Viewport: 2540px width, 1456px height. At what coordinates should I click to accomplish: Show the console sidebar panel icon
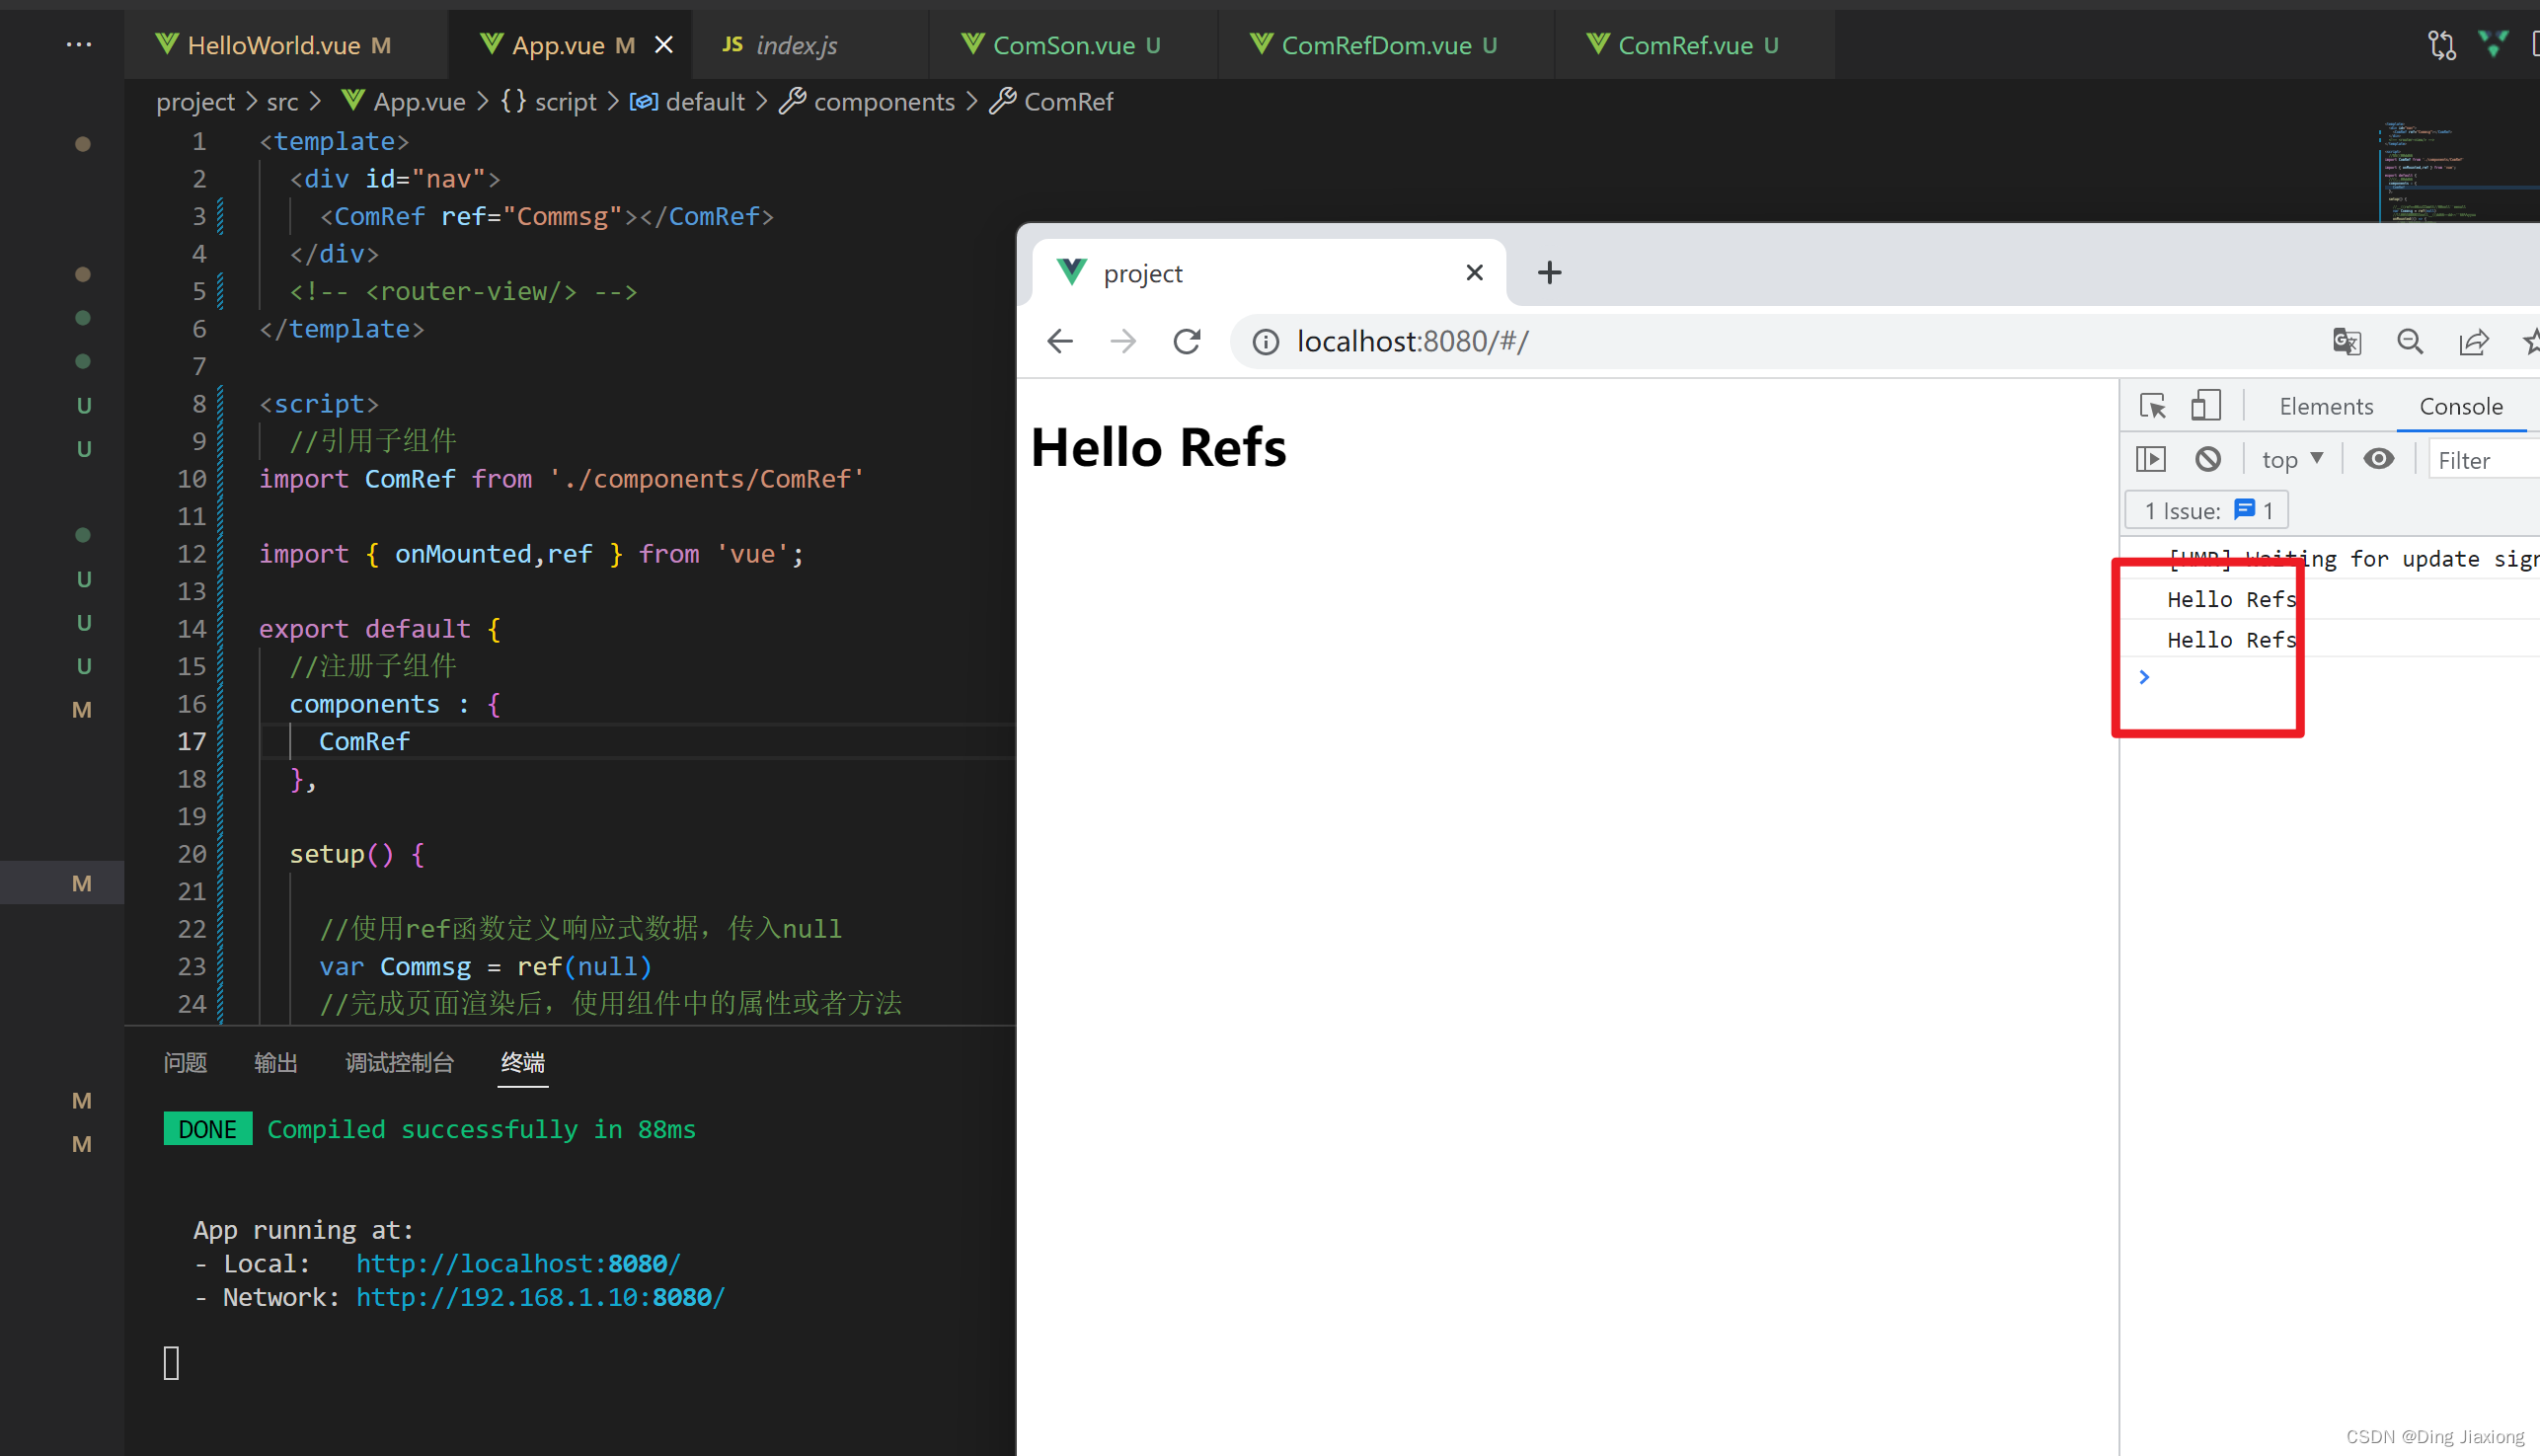point(2151,459)
